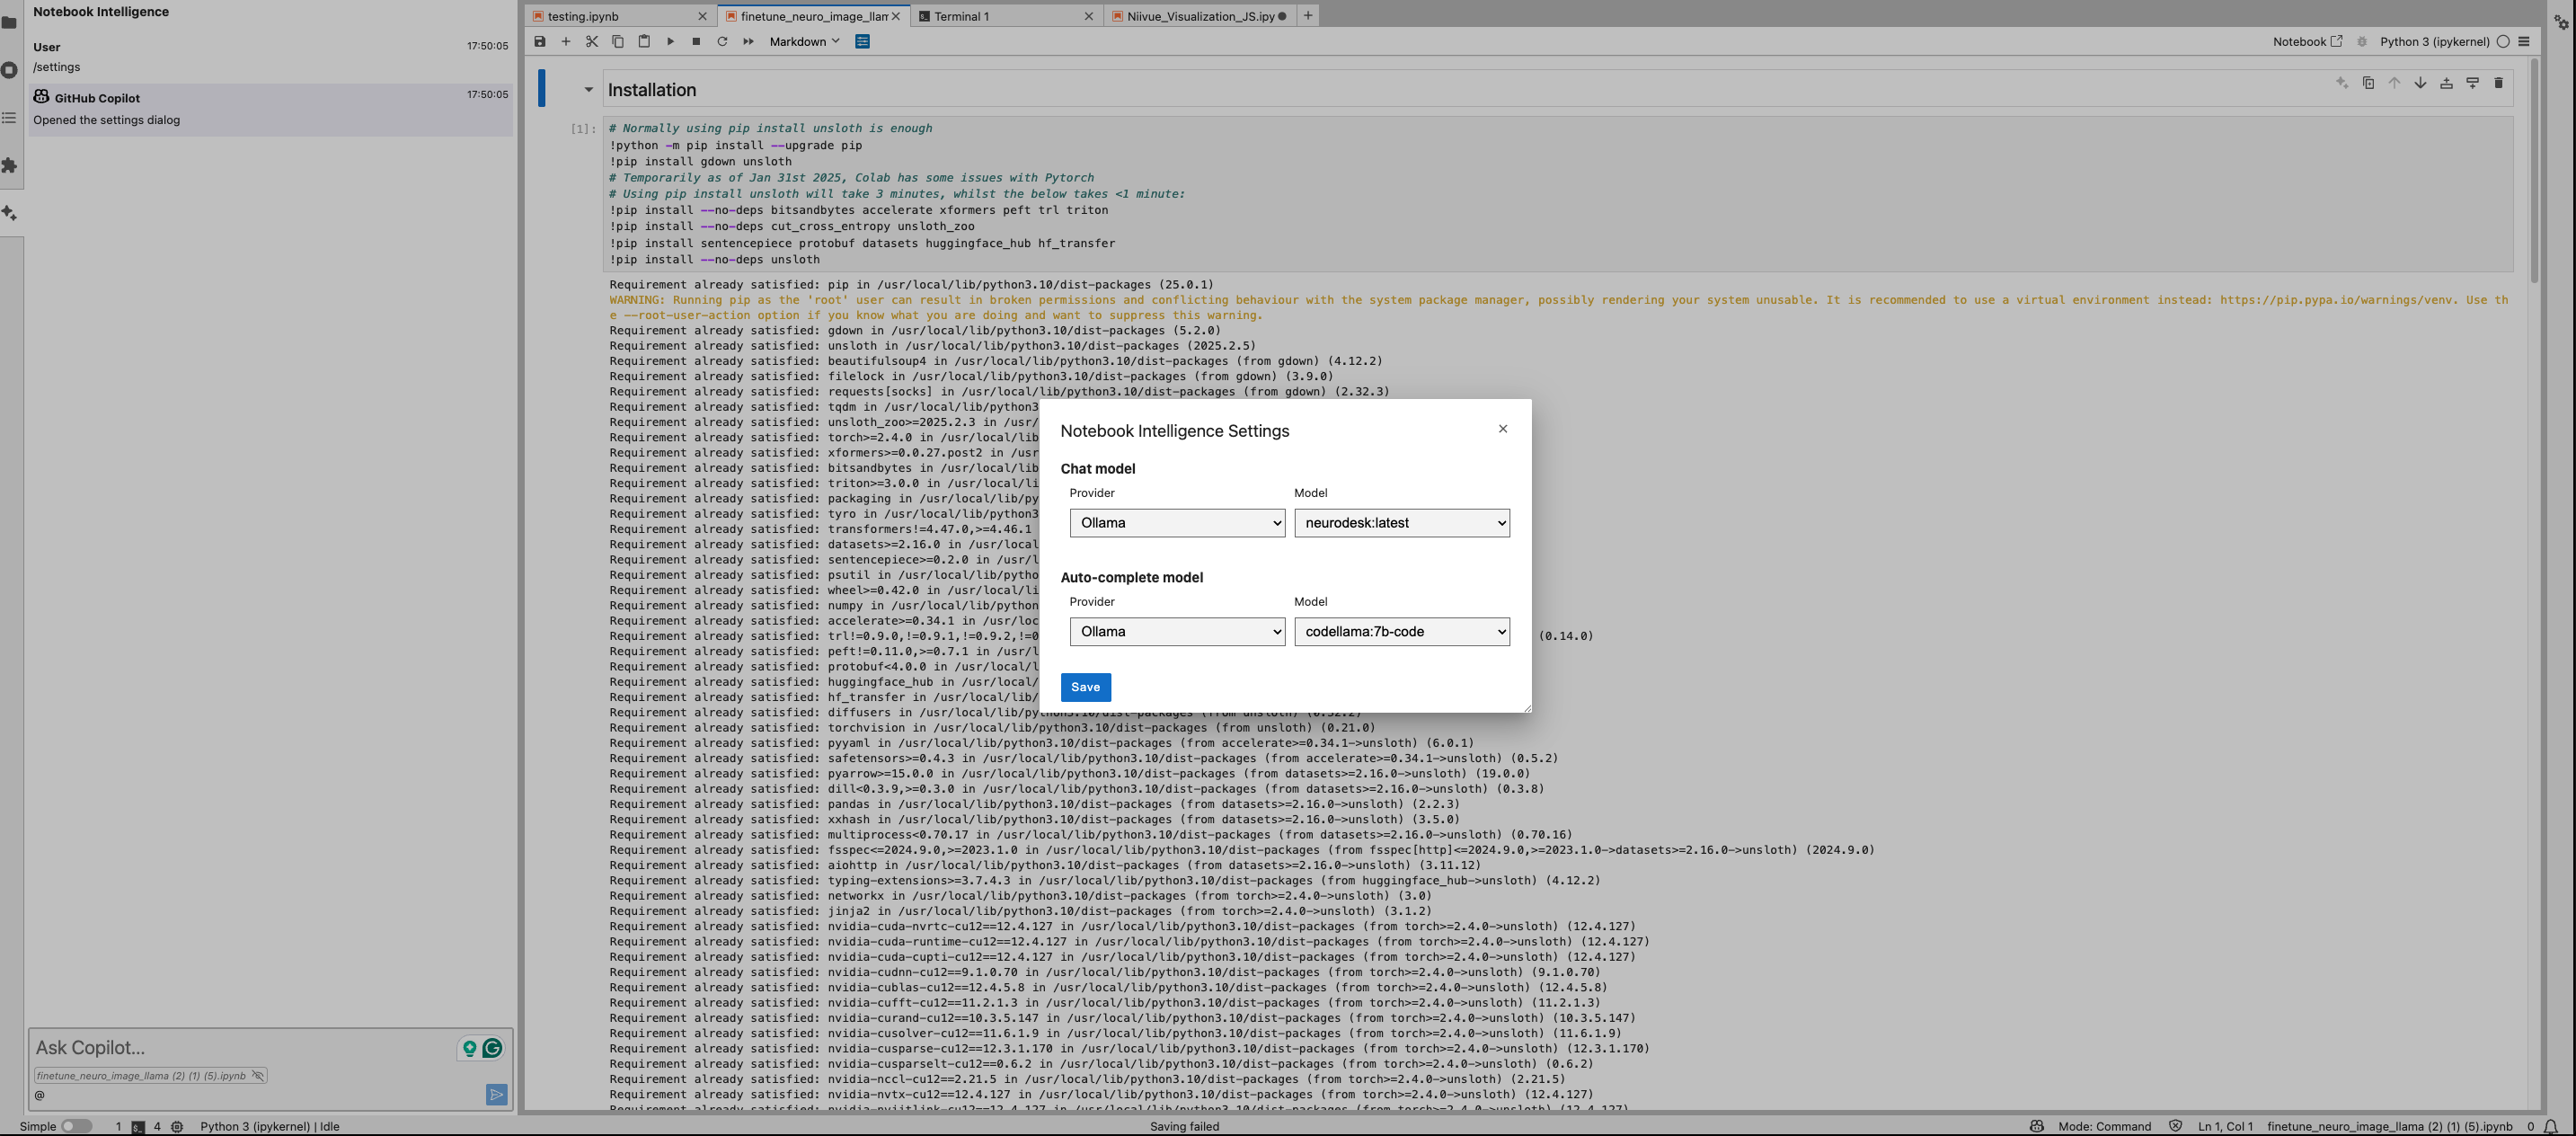Open a new launcher tab with plus
Screen dimensions: 2576x1136
point(1308,16)
